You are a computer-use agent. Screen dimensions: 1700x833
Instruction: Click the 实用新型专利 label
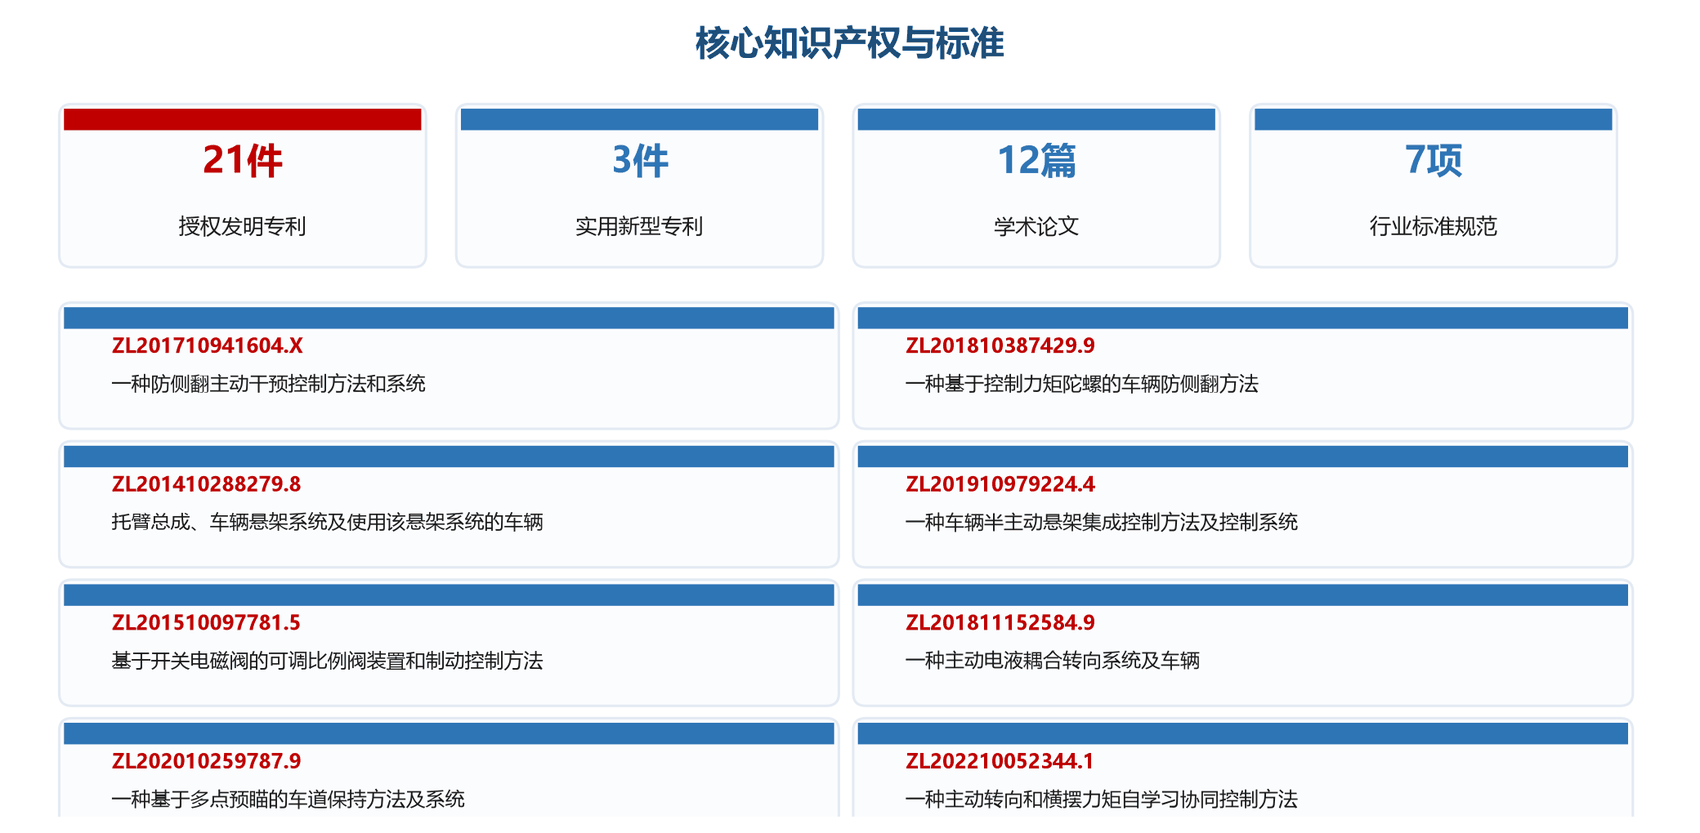pyautogui.click(x=639, y=226)
